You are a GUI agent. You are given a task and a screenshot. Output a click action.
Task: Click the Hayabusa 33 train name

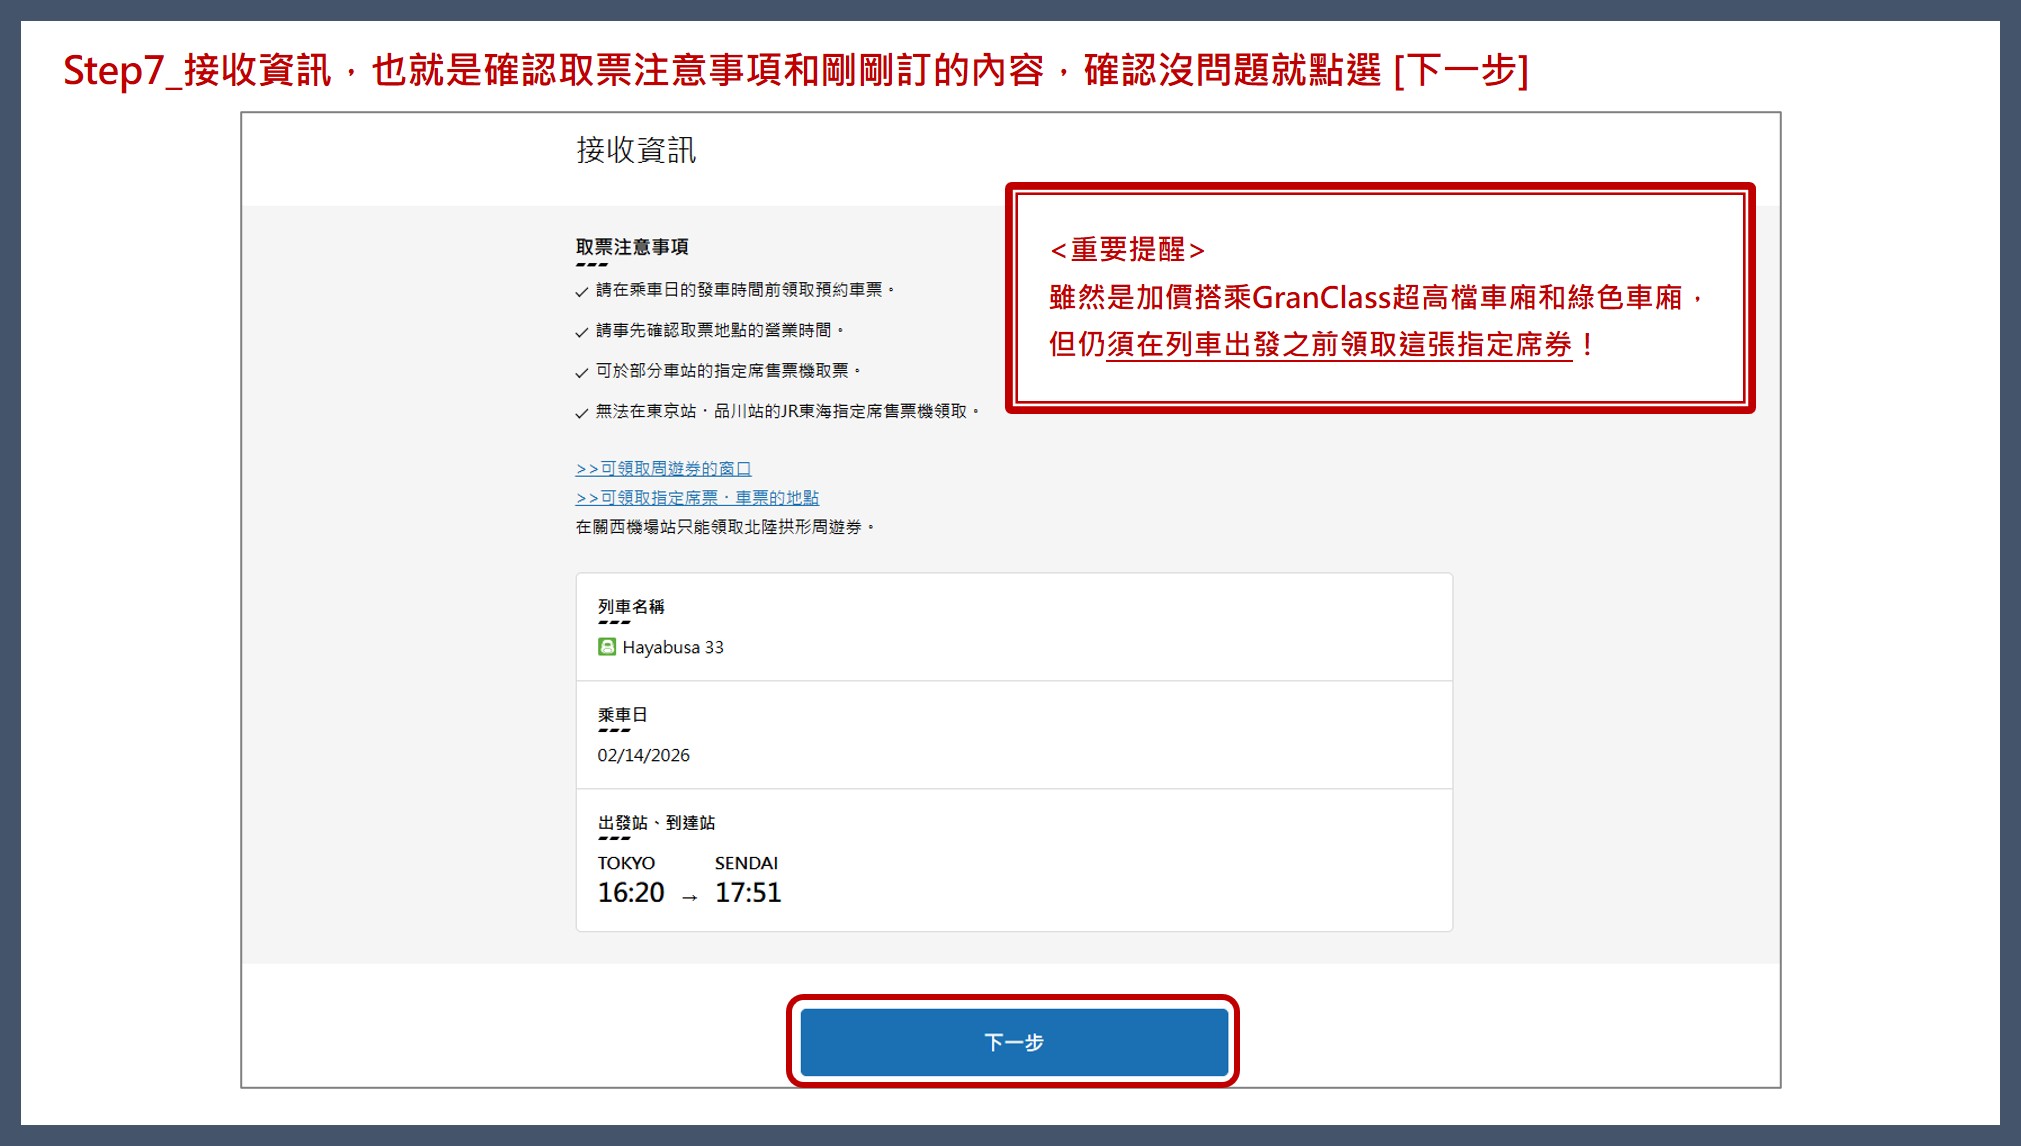[x=672, y=647]
